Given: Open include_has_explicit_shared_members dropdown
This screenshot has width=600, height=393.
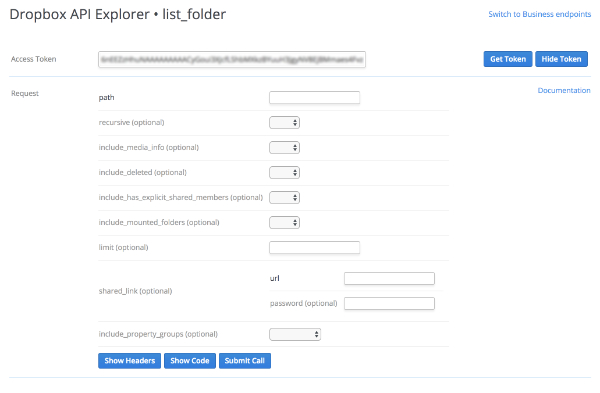Looking at the screenshot, I should (x=284, y=197).
